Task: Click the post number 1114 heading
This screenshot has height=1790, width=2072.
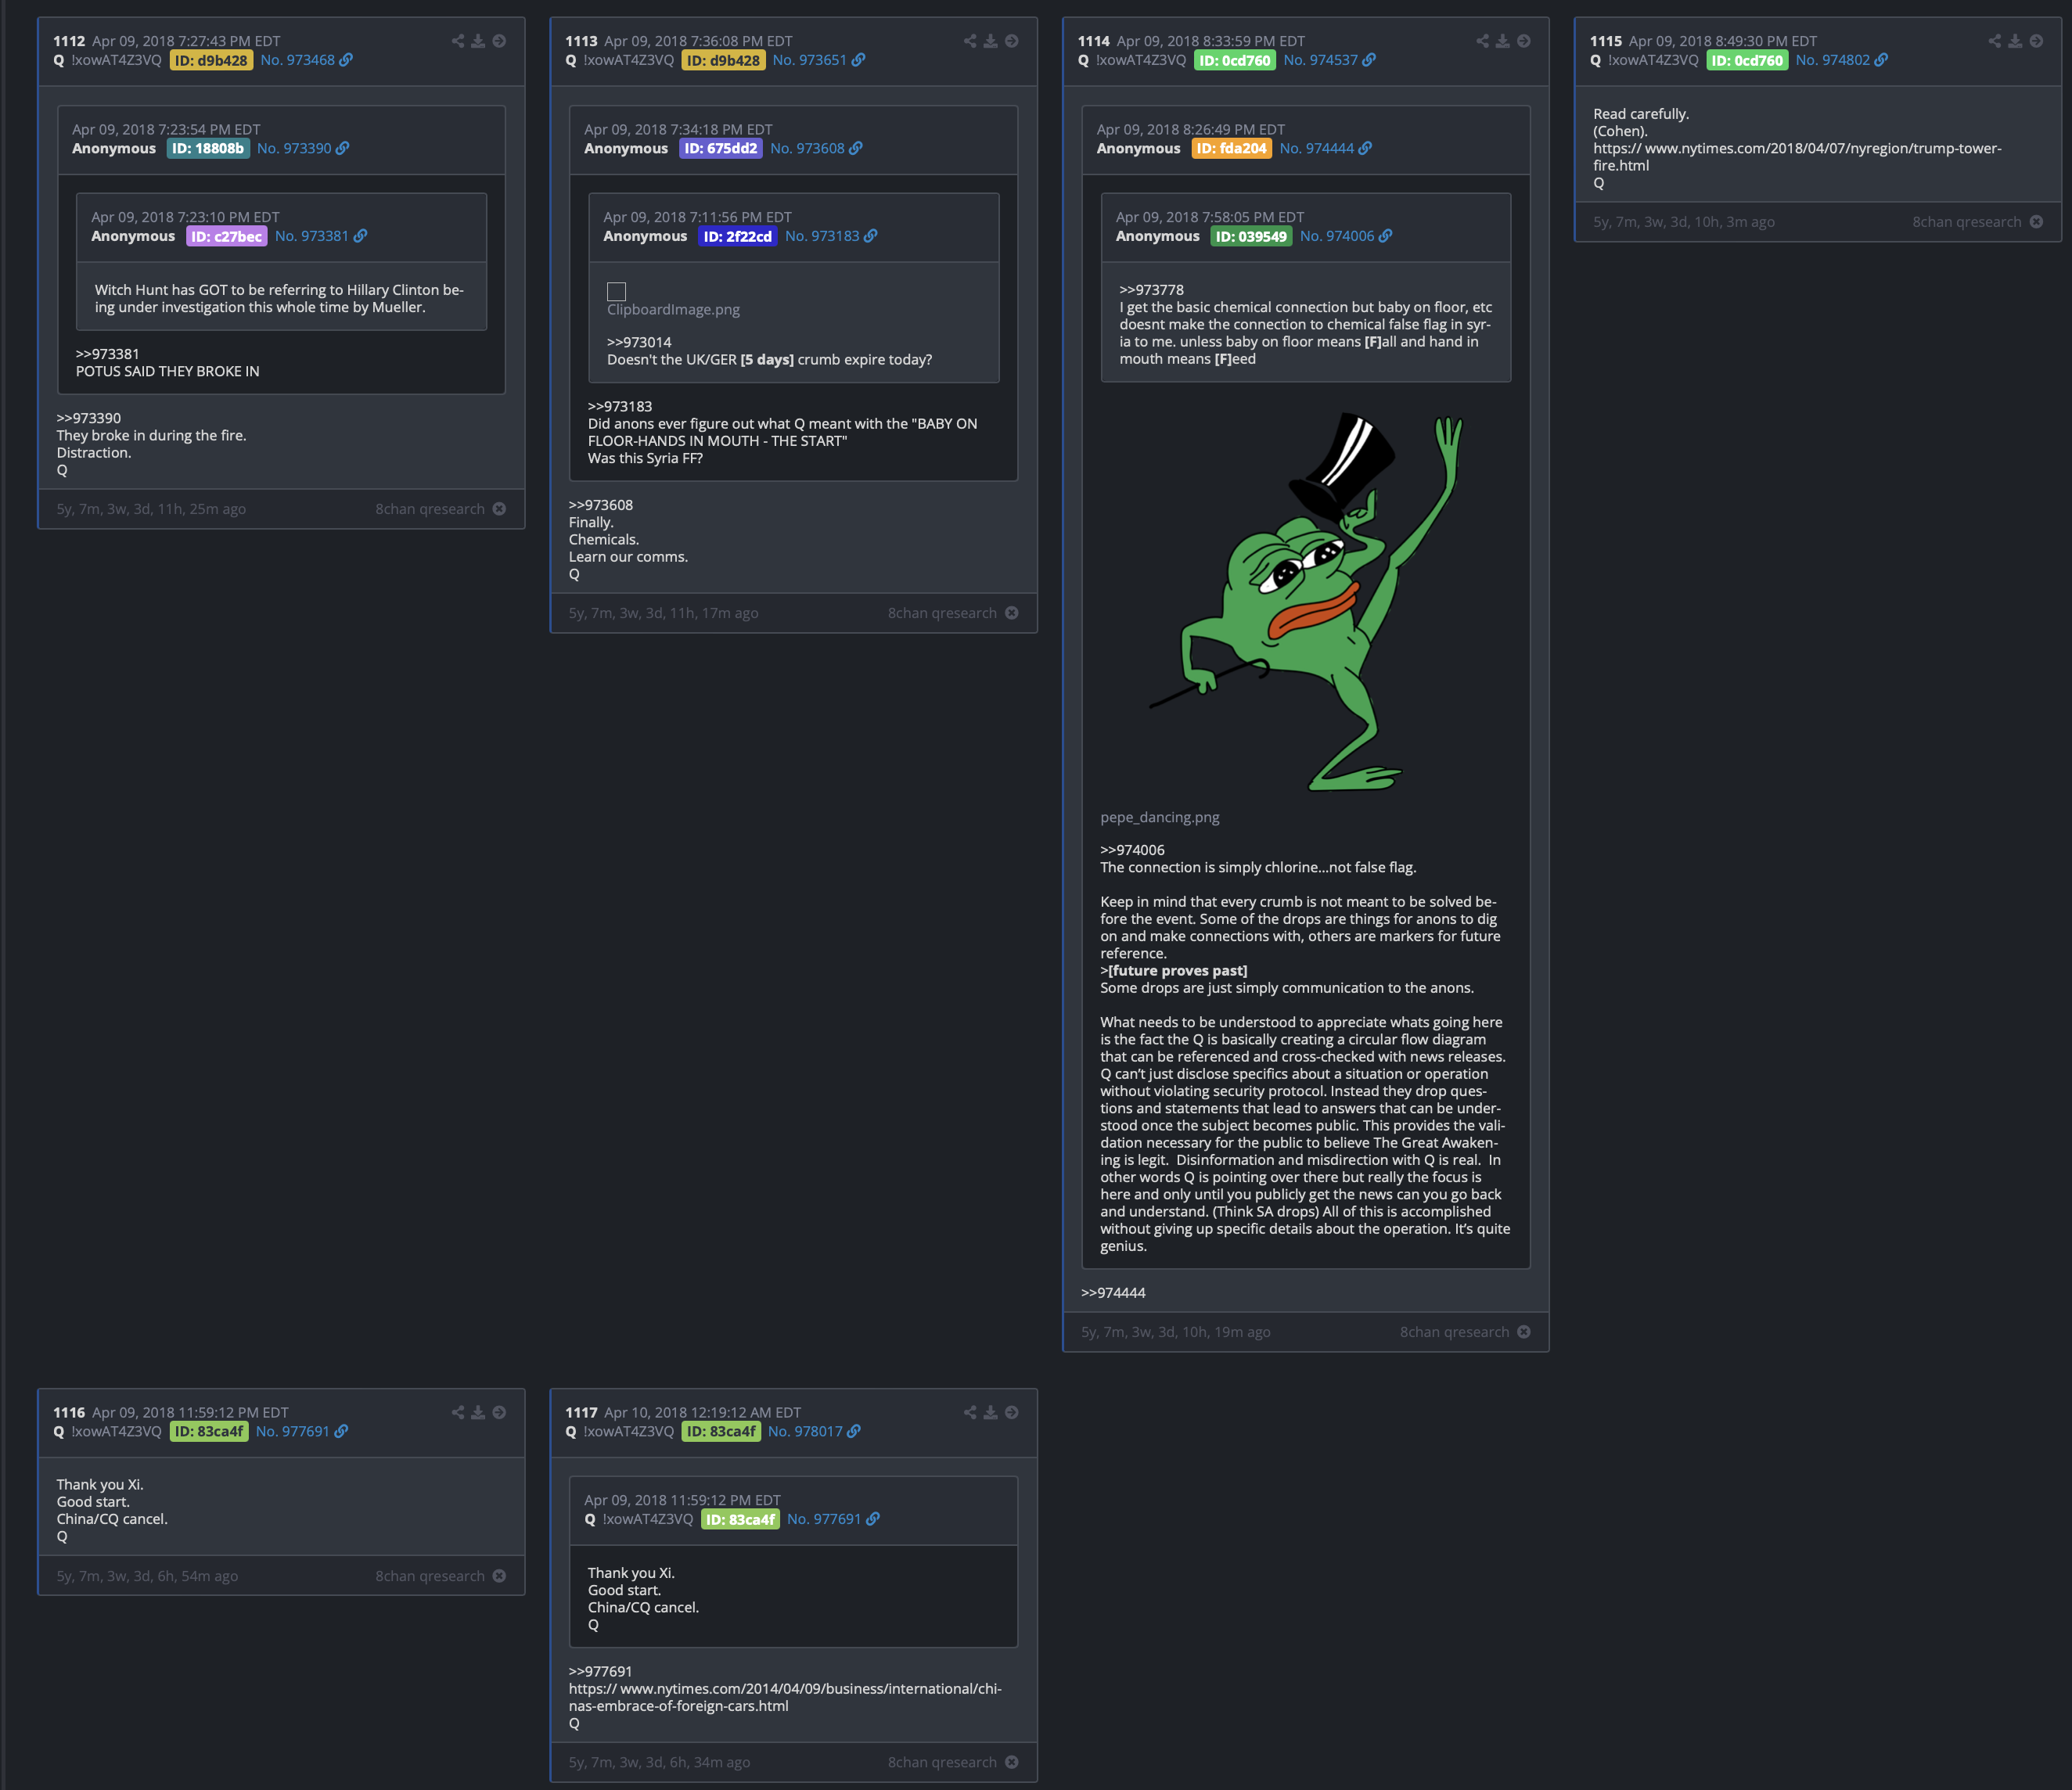Action: 1094,41
